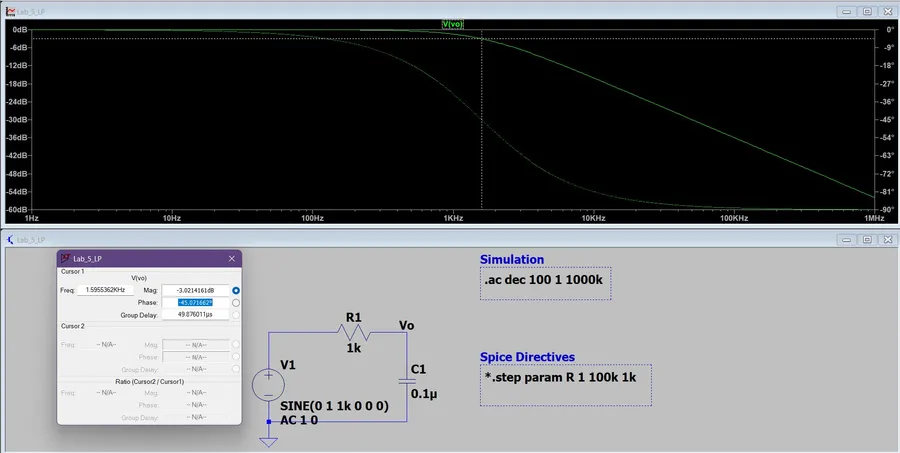
Task: Click the Vo net label
Action: [x=406, y=326]
